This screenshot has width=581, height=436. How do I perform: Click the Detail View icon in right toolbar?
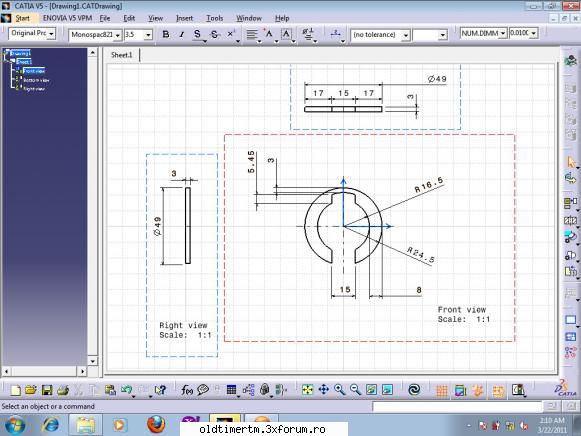coord(571,237)
